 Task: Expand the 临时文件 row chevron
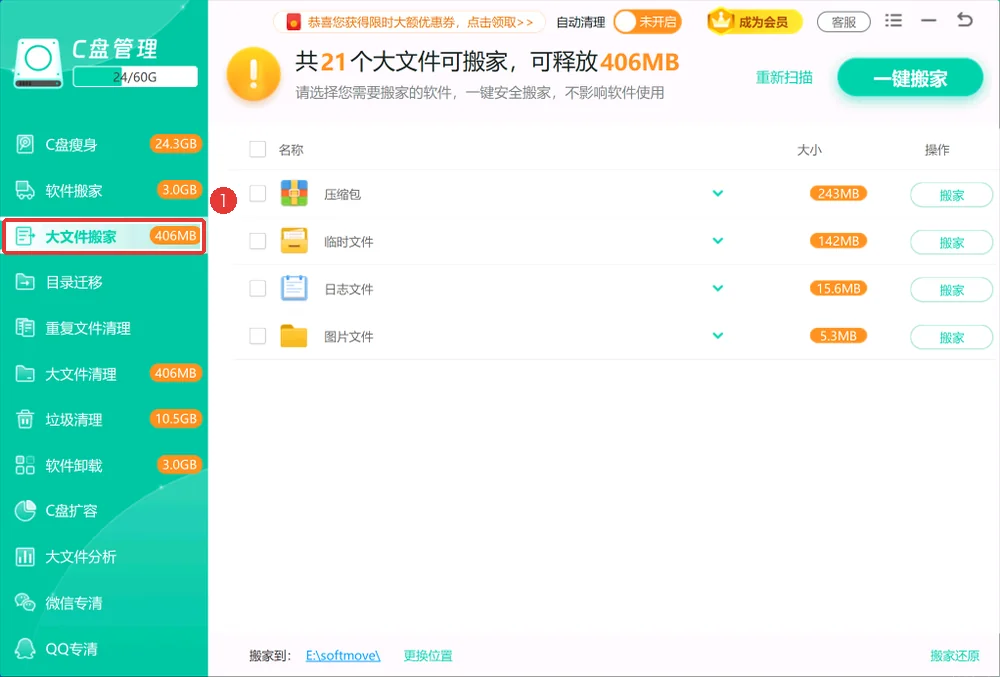tap(718, 241)
